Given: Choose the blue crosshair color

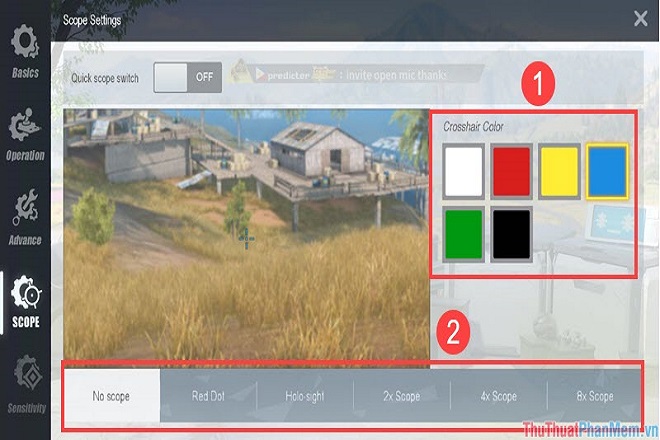Looking at the screenshot, I should point(607,171).
